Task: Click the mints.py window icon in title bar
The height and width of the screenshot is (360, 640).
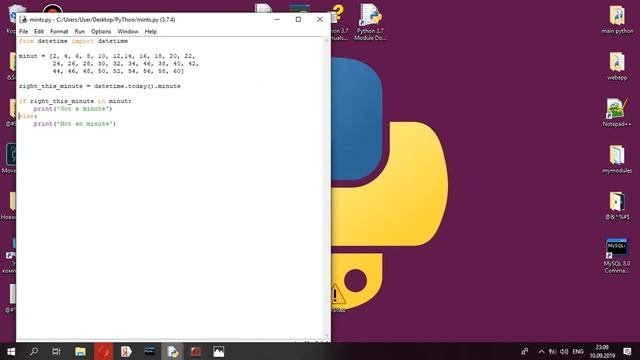Action: coord(23,20)
